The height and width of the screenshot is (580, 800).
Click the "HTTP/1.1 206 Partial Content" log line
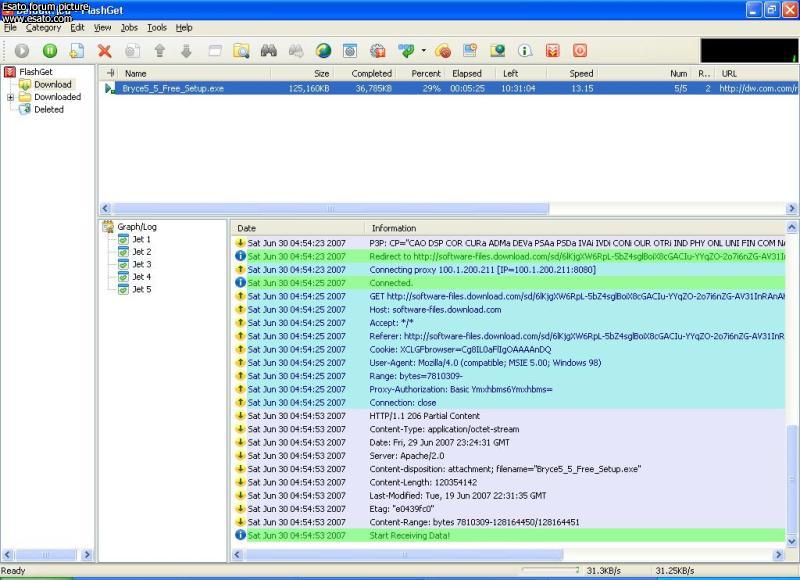pos(509,416)
